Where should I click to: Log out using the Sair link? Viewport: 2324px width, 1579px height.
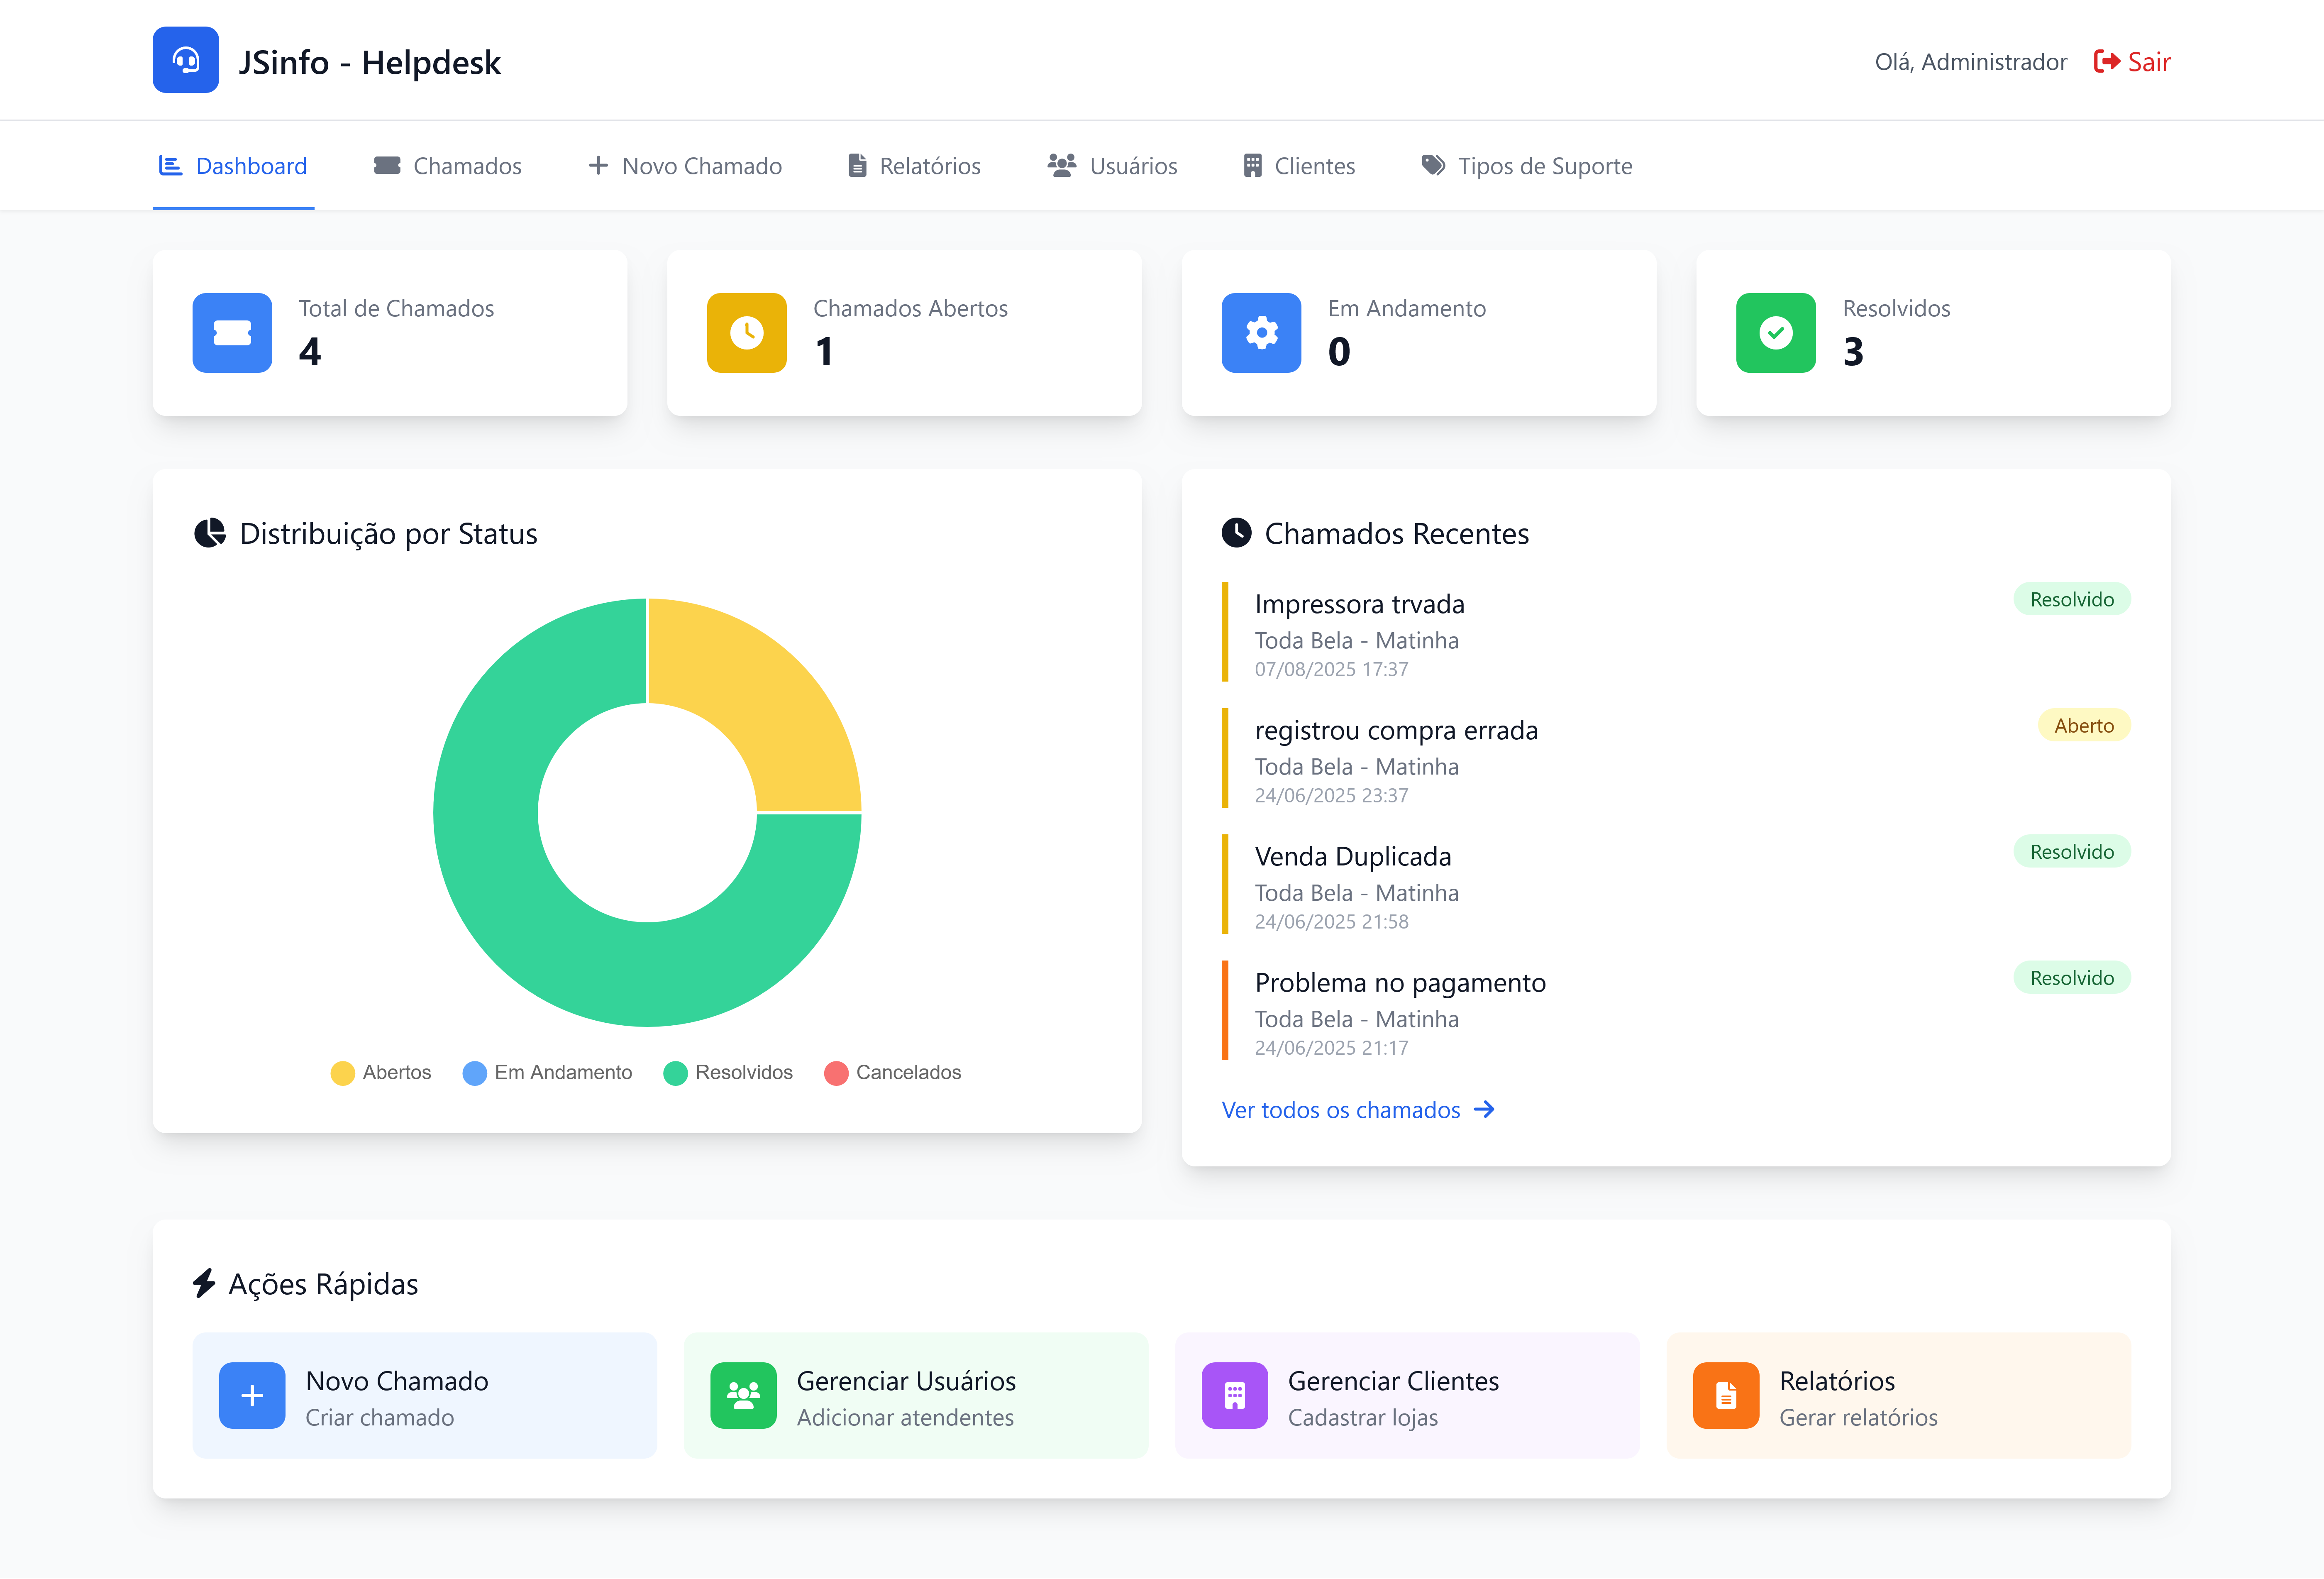click(2132, 62)
